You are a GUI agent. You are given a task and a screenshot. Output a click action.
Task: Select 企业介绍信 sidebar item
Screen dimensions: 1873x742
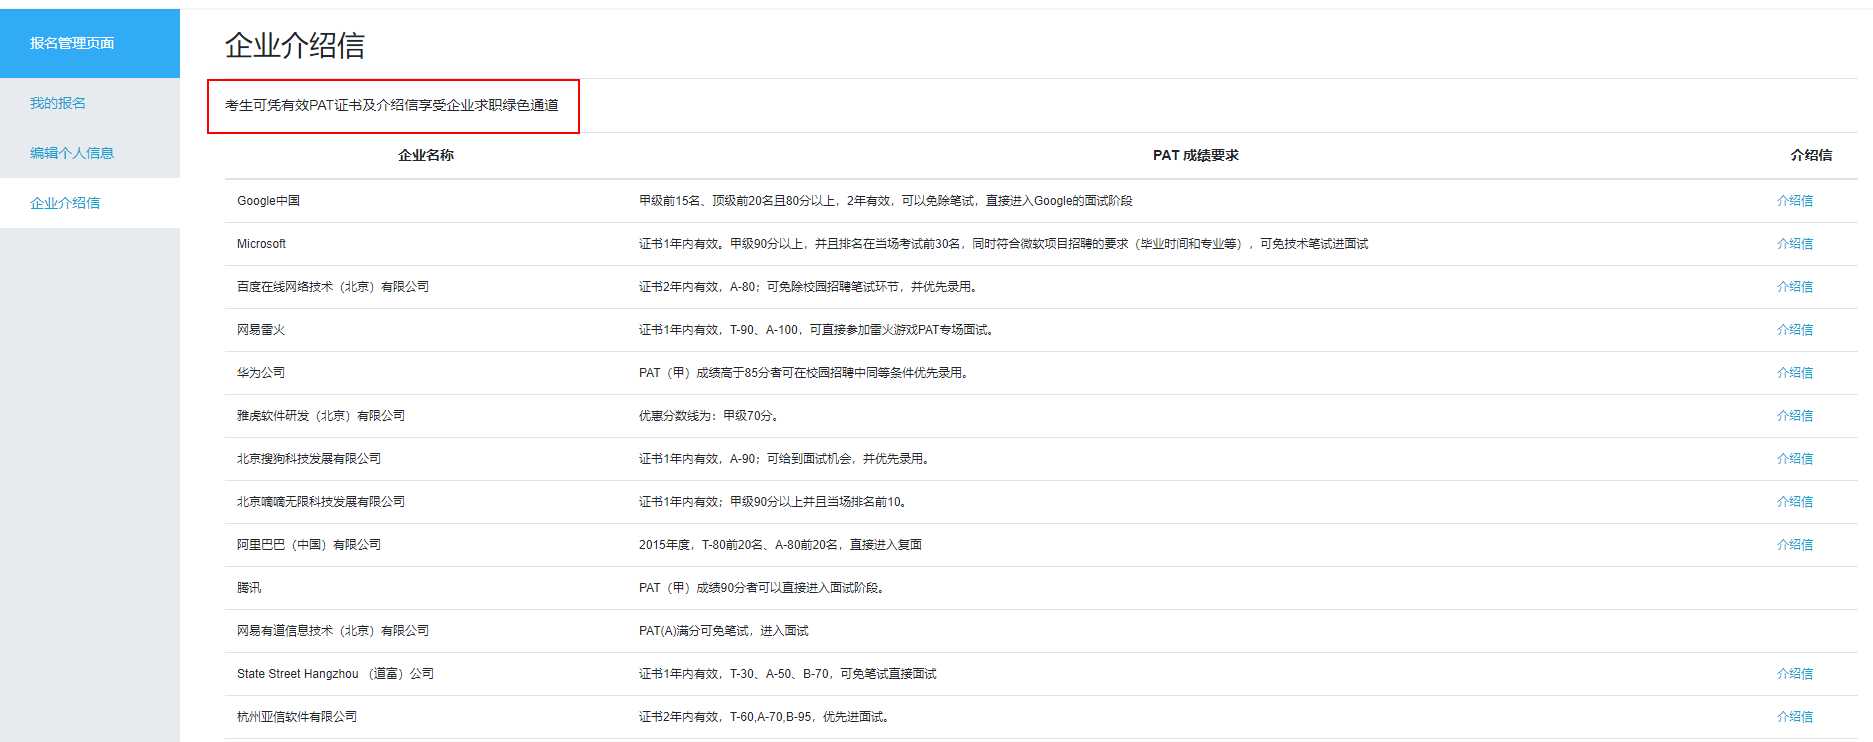pyautogui.click(x=65, y=203)
